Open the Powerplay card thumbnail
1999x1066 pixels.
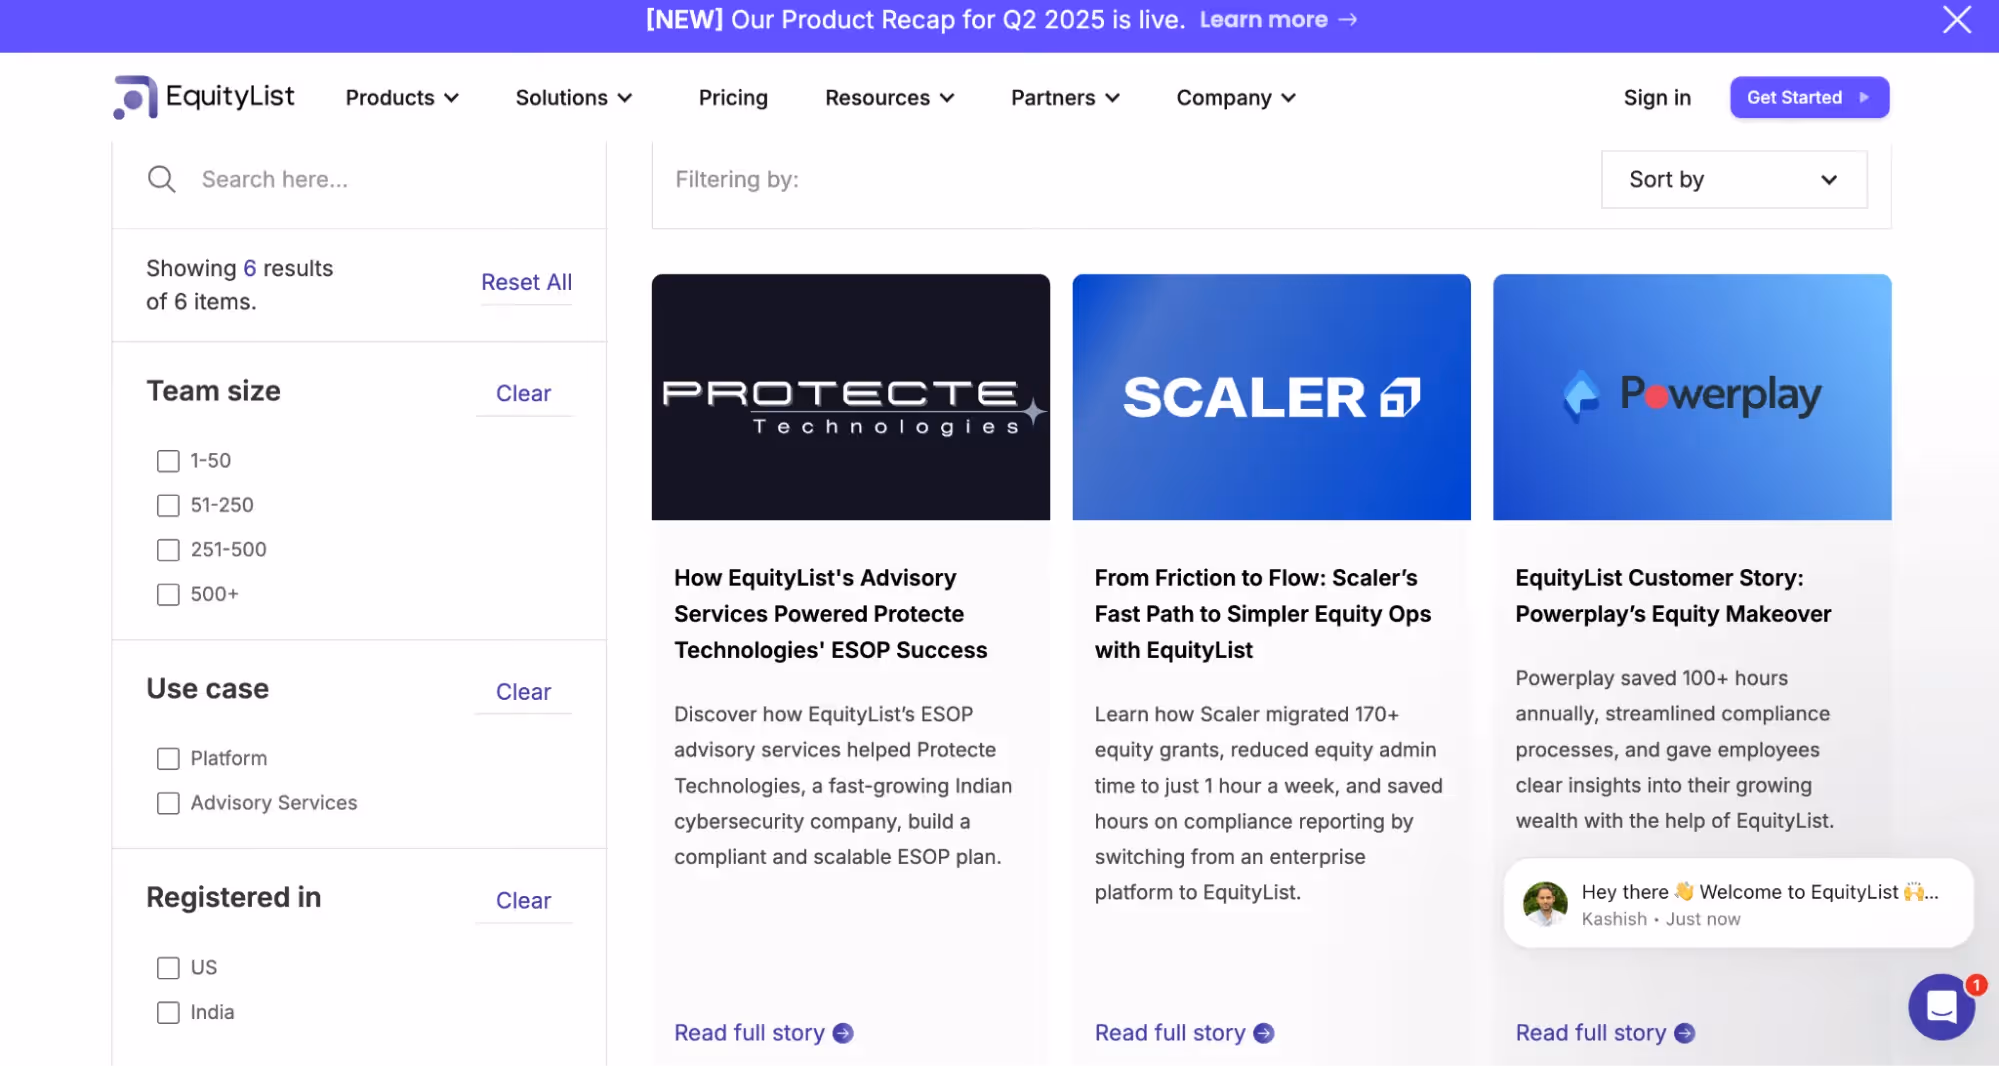tap(1692, 397)
